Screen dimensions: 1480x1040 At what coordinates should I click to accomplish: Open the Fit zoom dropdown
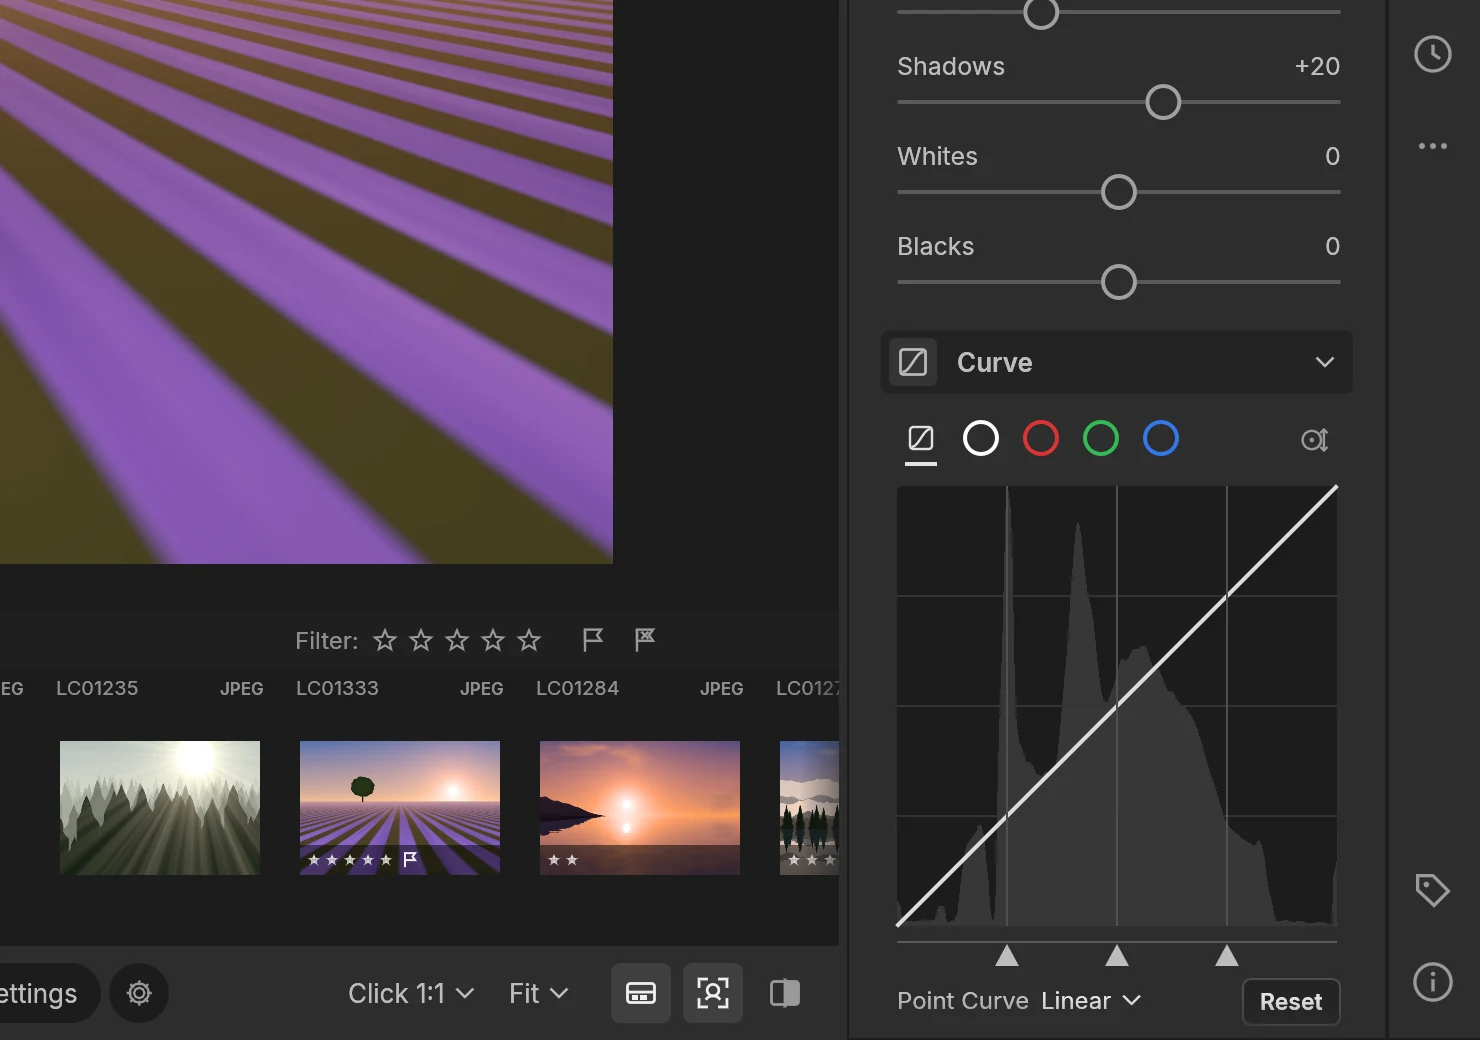(539, 993)
